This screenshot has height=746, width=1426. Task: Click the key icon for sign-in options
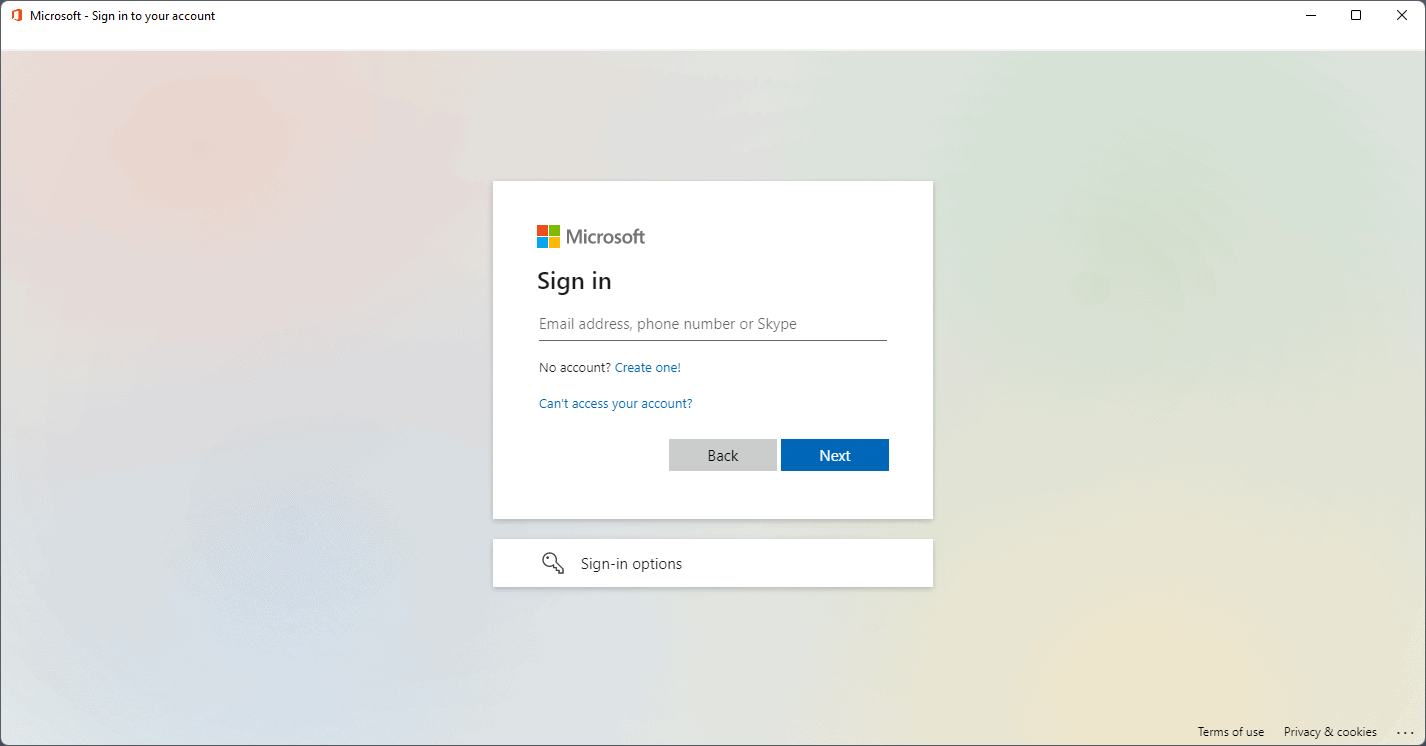pos(553,563)
